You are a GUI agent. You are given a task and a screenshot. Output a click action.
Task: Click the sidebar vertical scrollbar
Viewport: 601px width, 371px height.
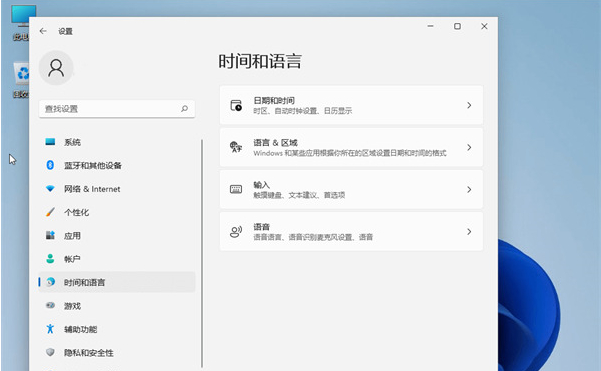point(202,253)
